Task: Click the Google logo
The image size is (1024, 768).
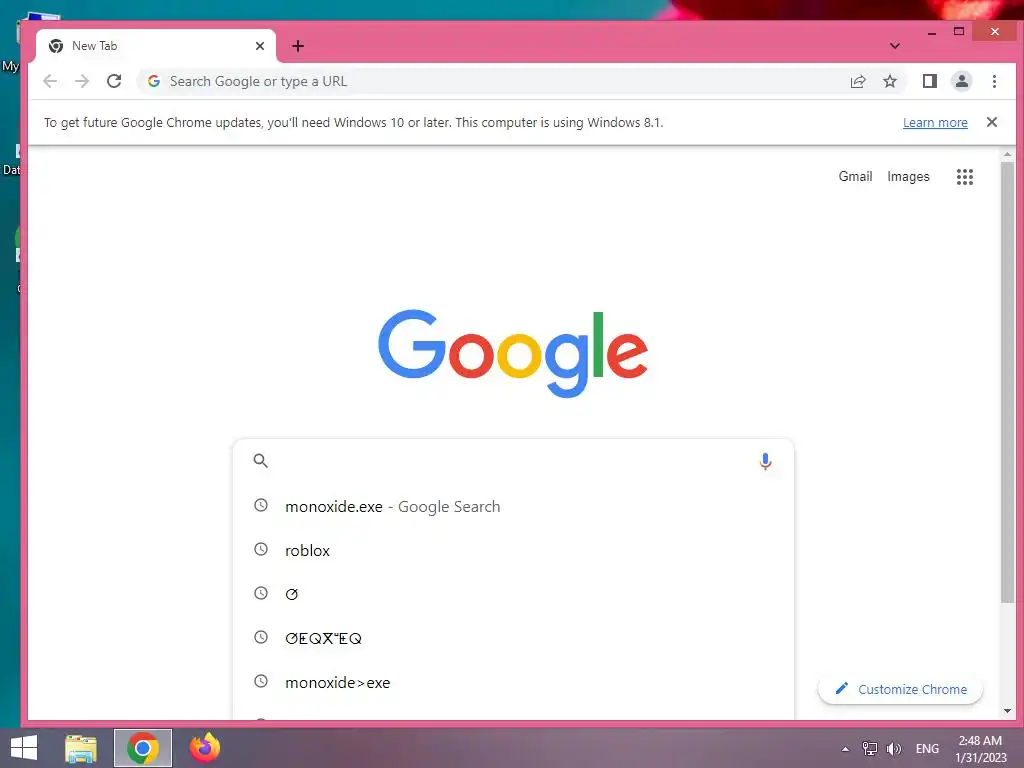Action: 513,353
